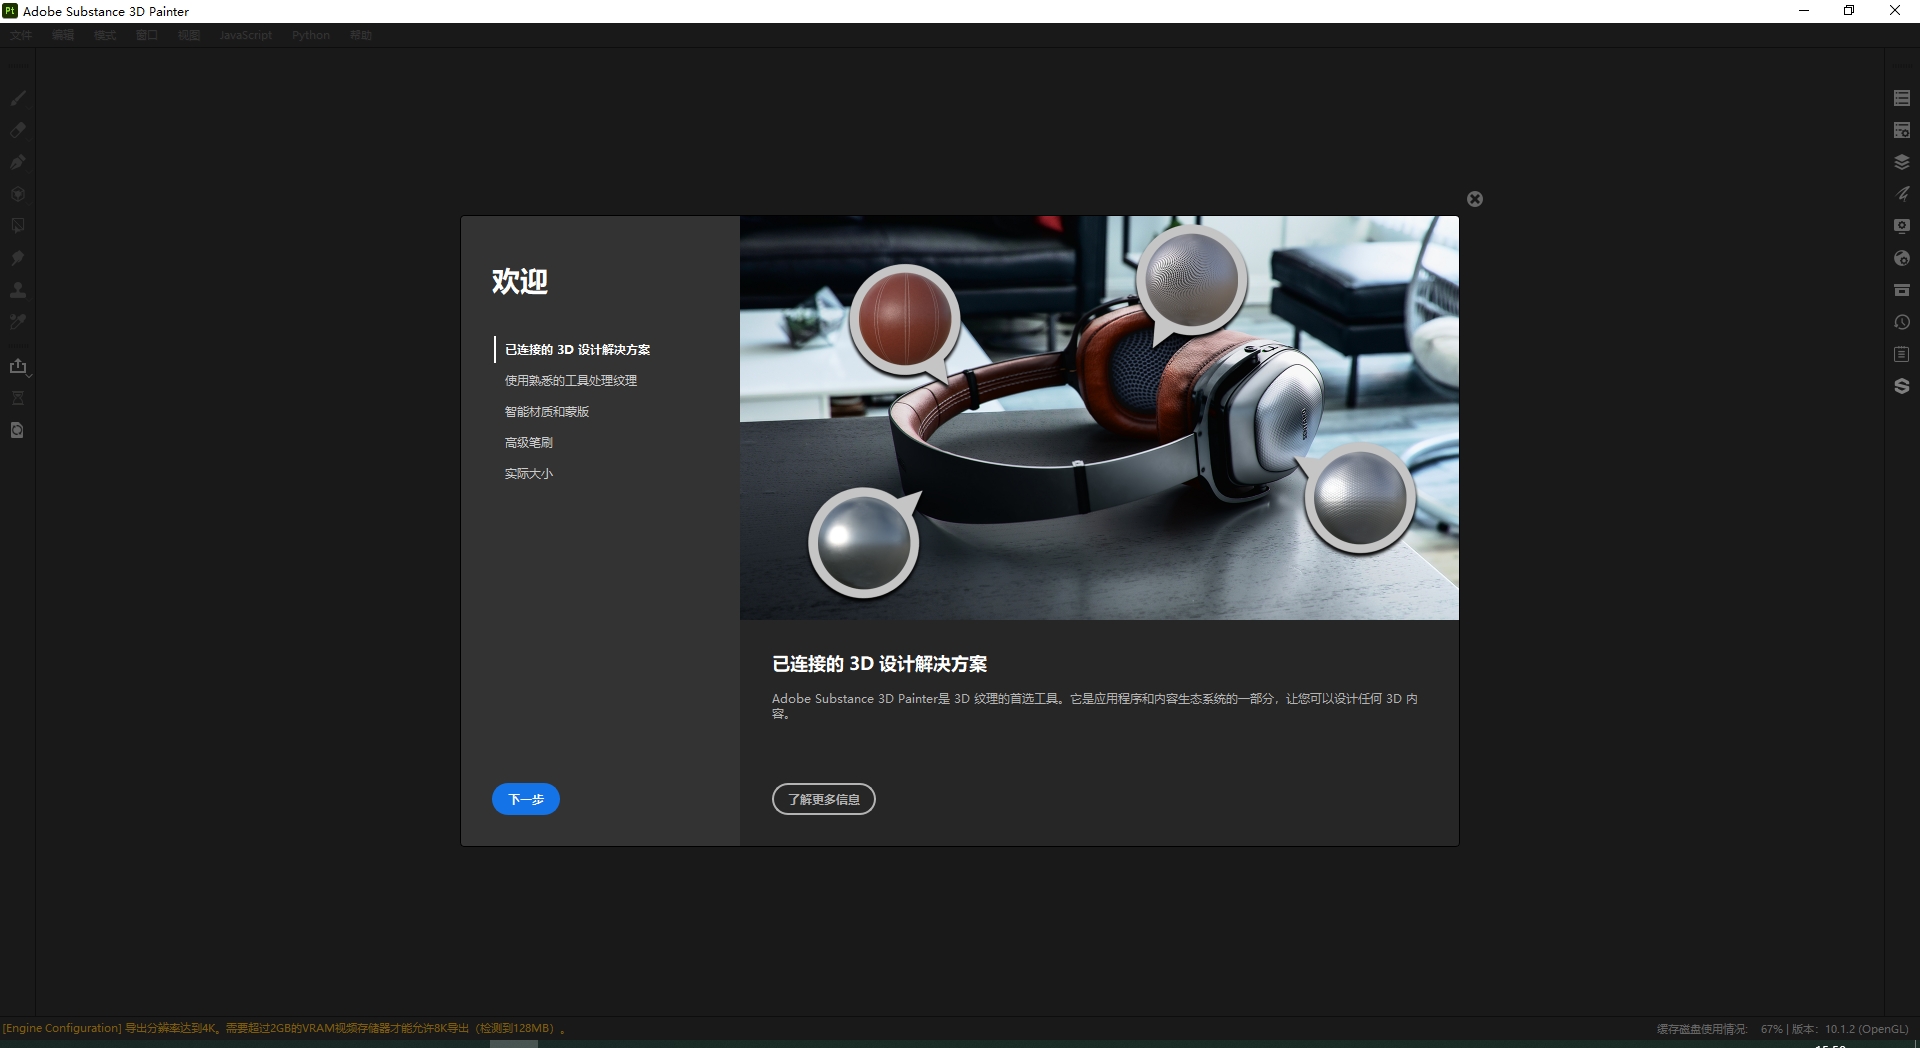Activate the Projection tool
This screenshot has height=1048, width=1920.
[18, 162]
